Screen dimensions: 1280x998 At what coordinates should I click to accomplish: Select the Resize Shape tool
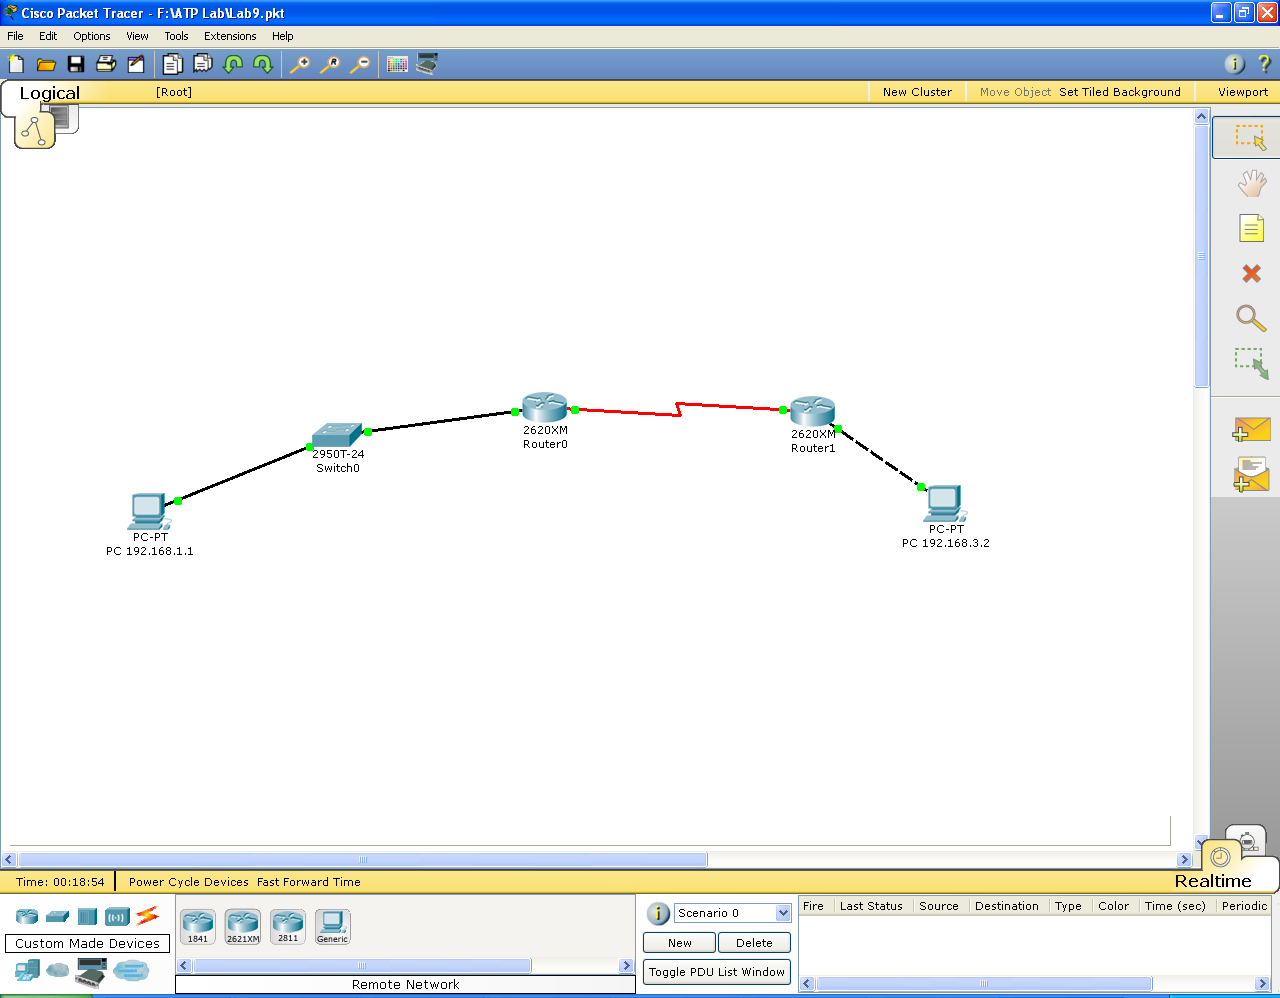[1251, 363]
